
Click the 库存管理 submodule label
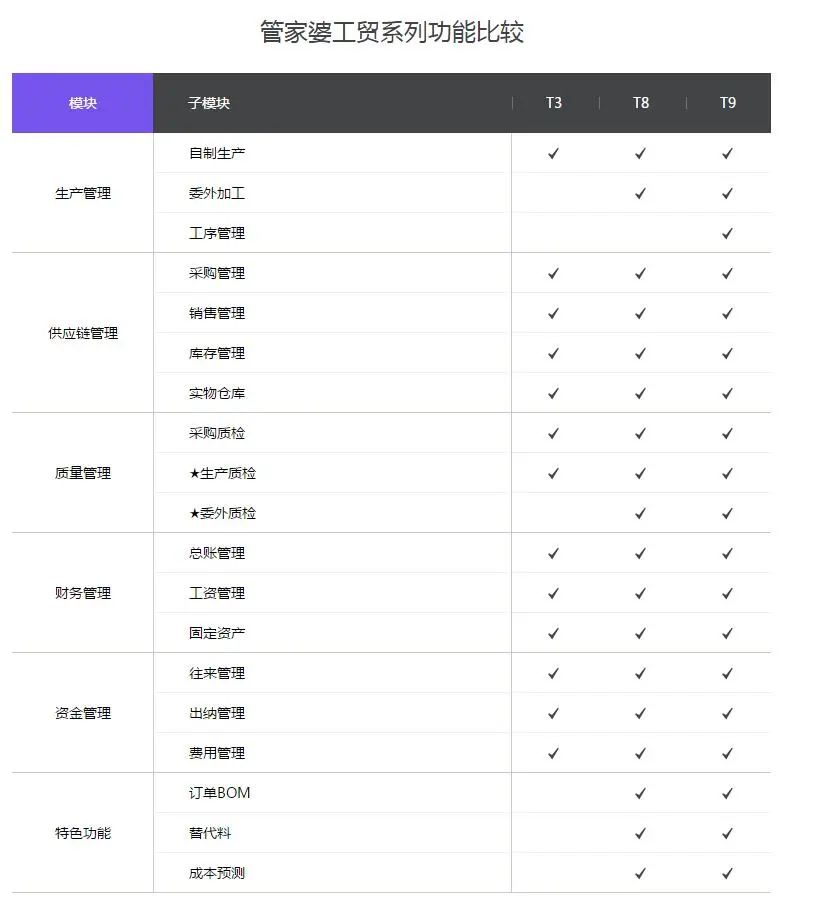click(217, 353)
